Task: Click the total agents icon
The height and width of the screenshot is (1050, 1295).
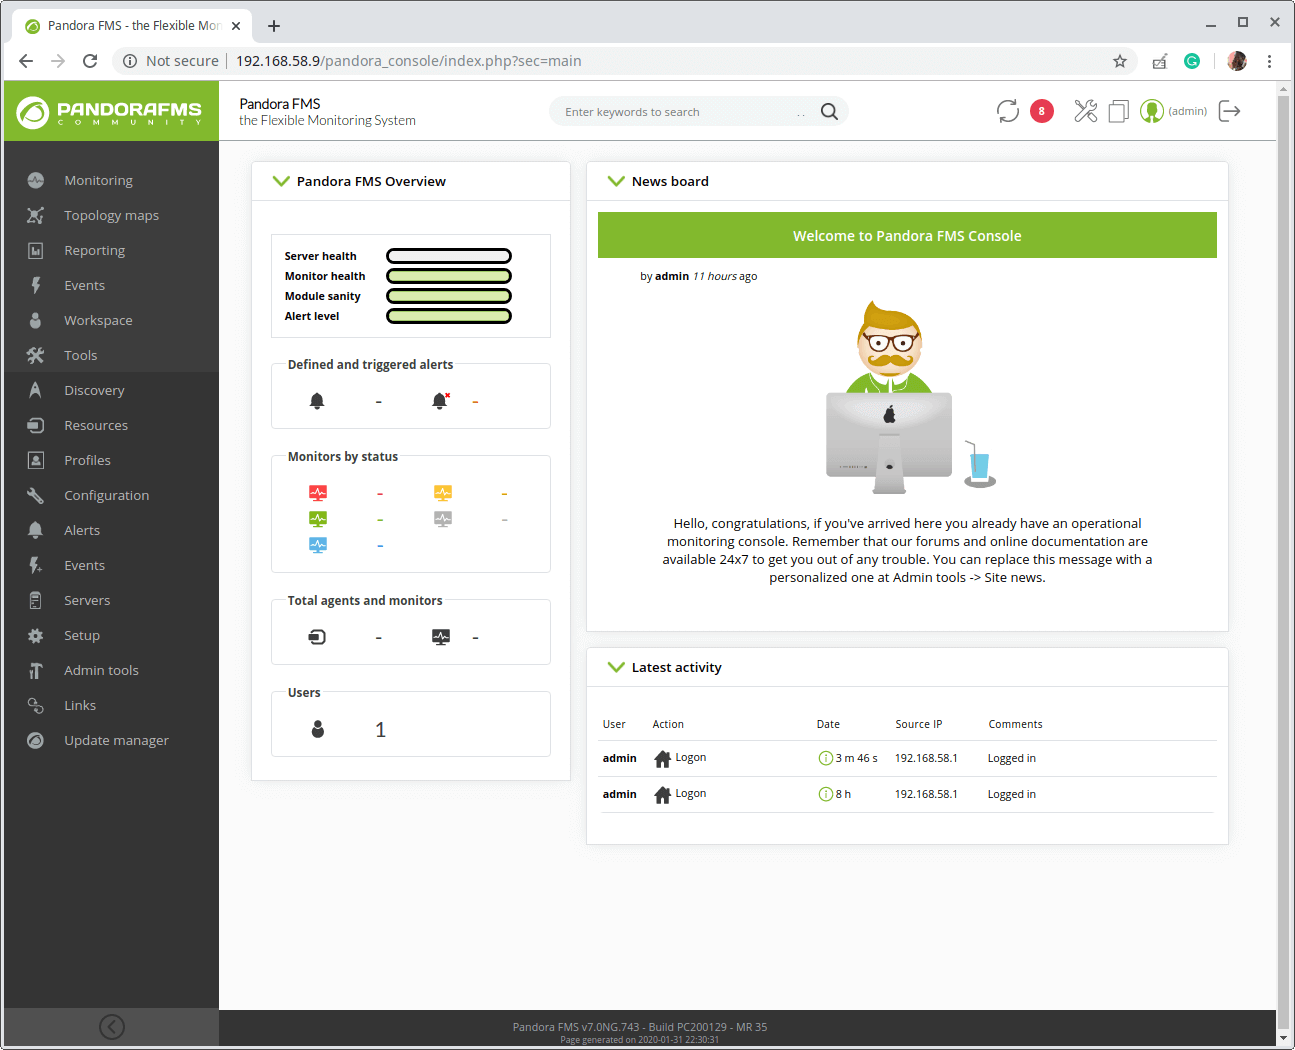Action: (317, 637)
